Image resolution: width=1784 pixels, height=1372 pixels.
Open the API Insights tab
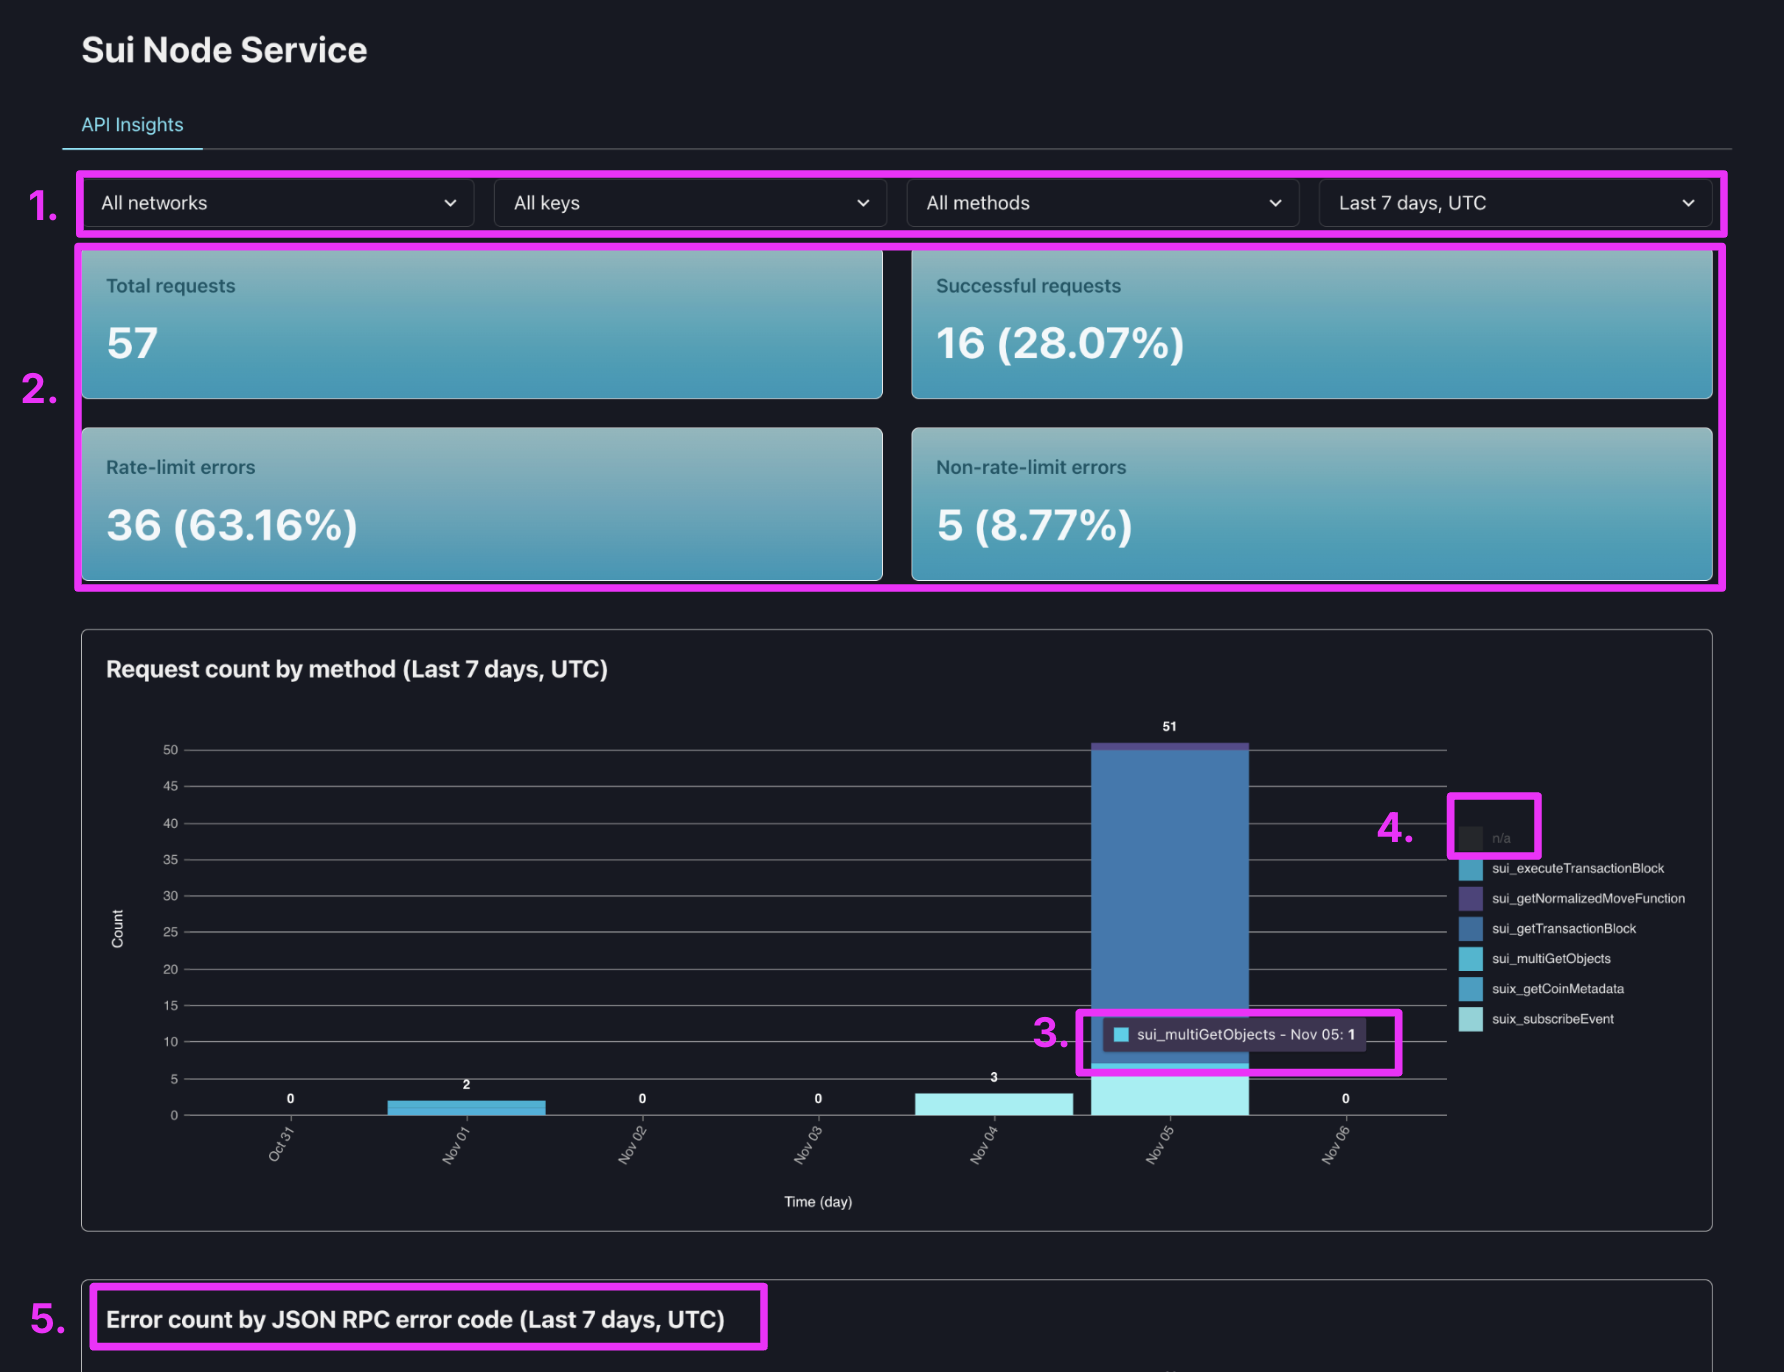pos(132,125)
